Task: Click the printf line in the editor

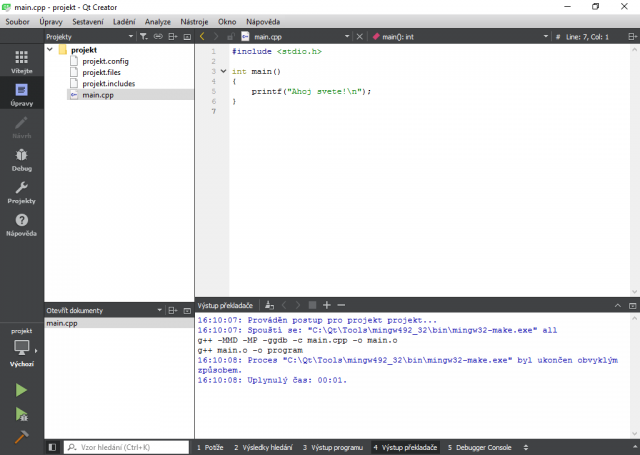Action: click(x=311, y=91)
